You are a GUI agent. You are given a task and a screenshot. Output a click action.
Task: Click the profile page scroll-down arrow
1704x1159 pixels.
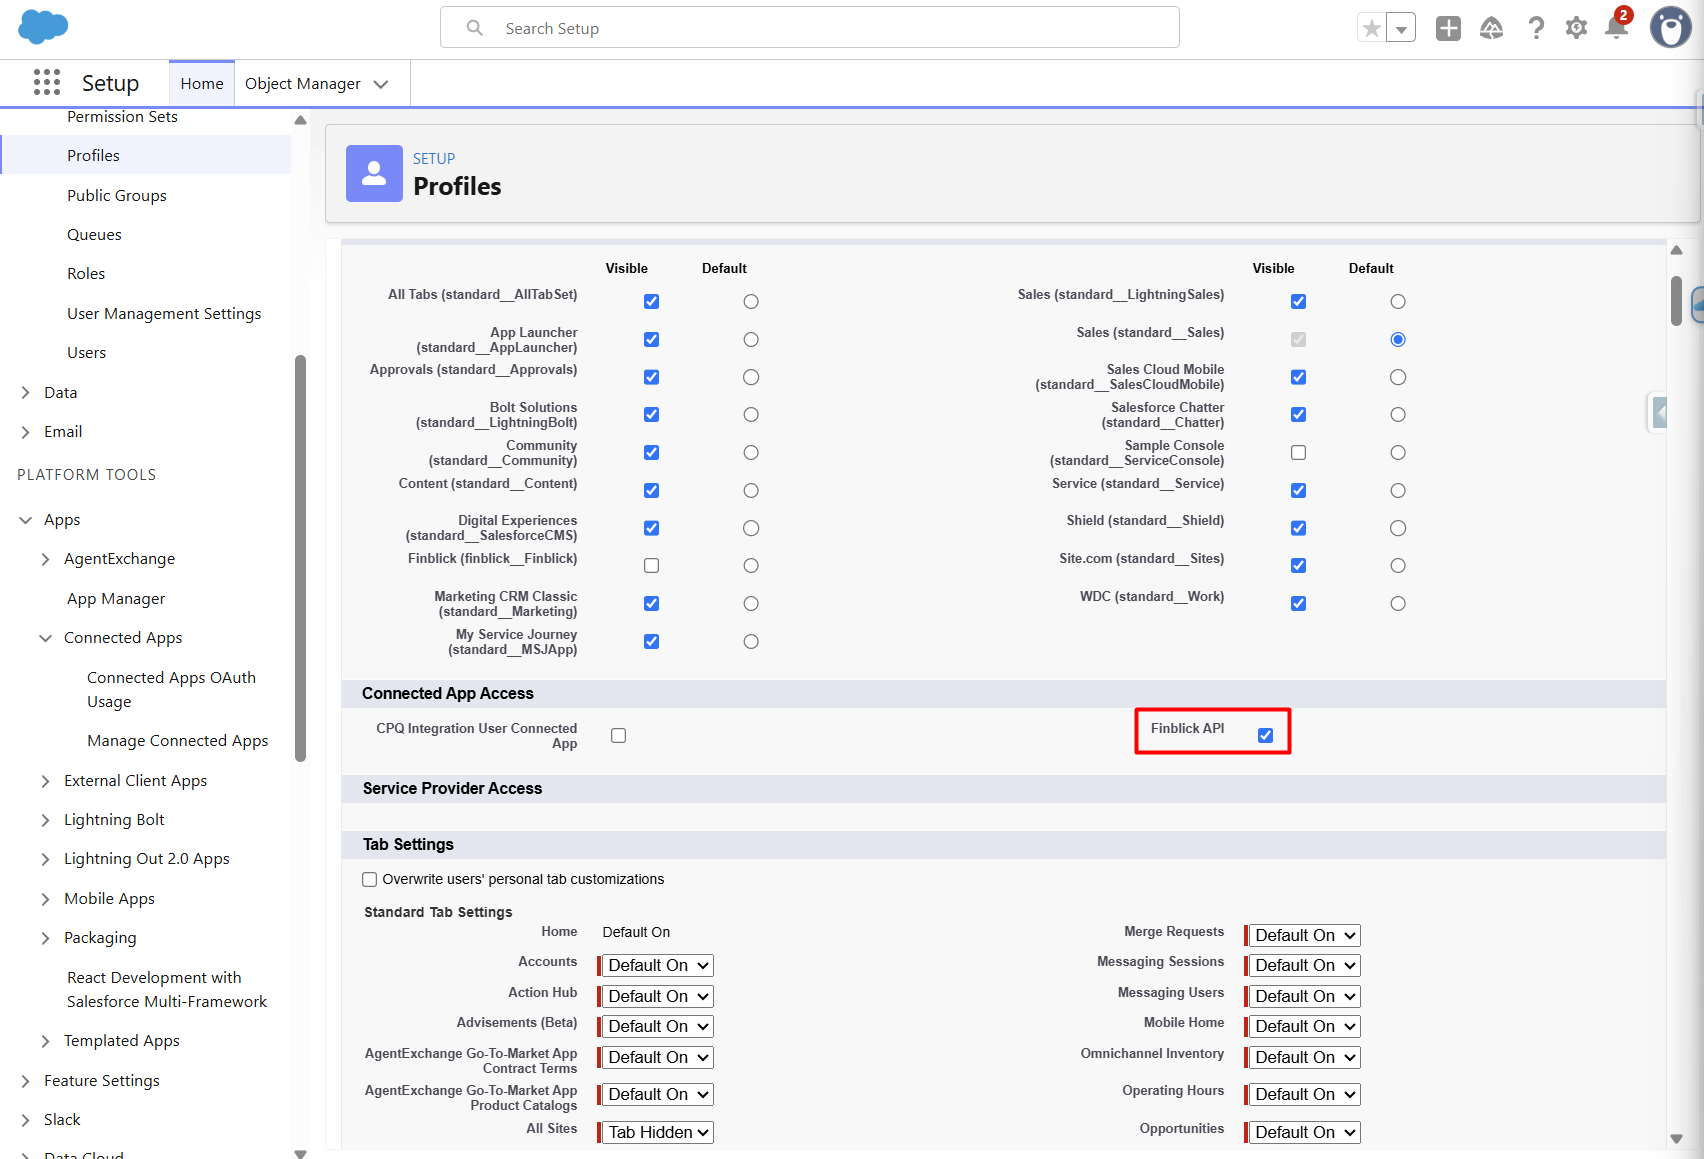click(1677, 1139)
